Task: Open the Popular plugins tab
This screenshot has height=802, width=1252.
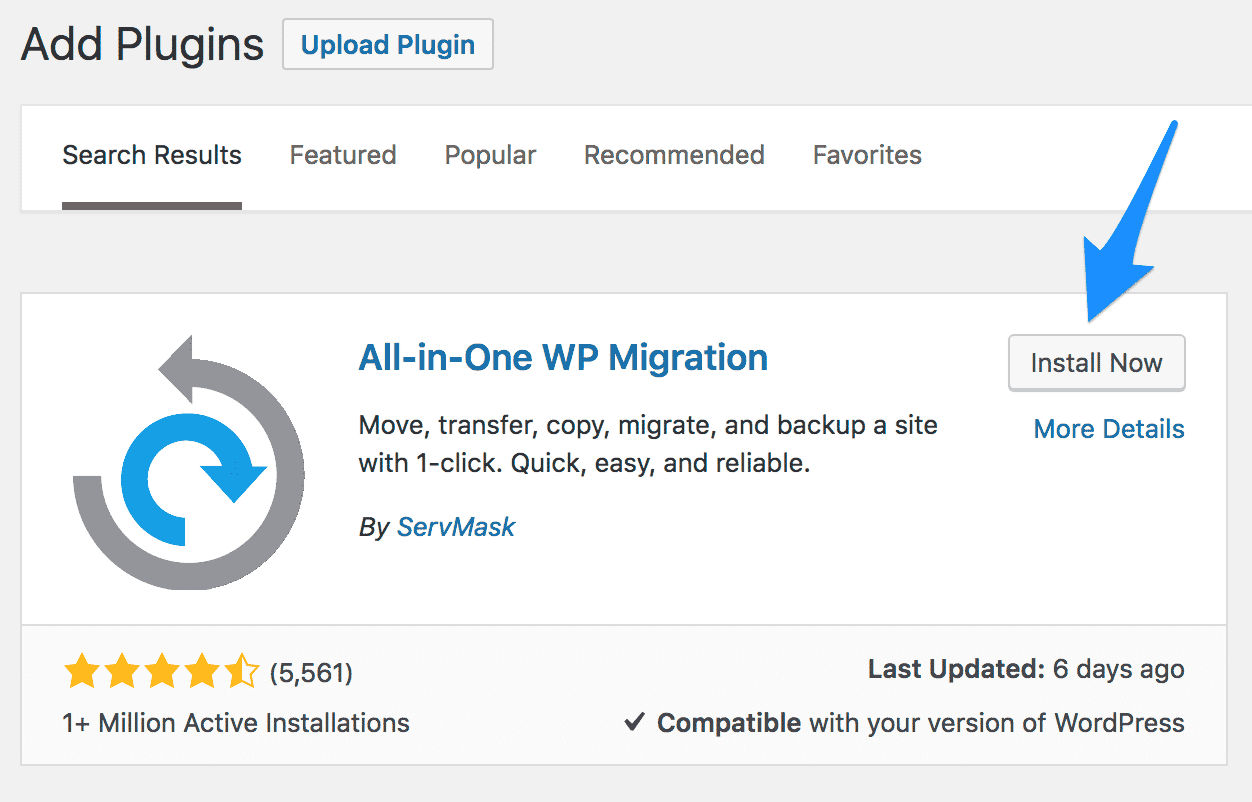Action: click(490, 156)
